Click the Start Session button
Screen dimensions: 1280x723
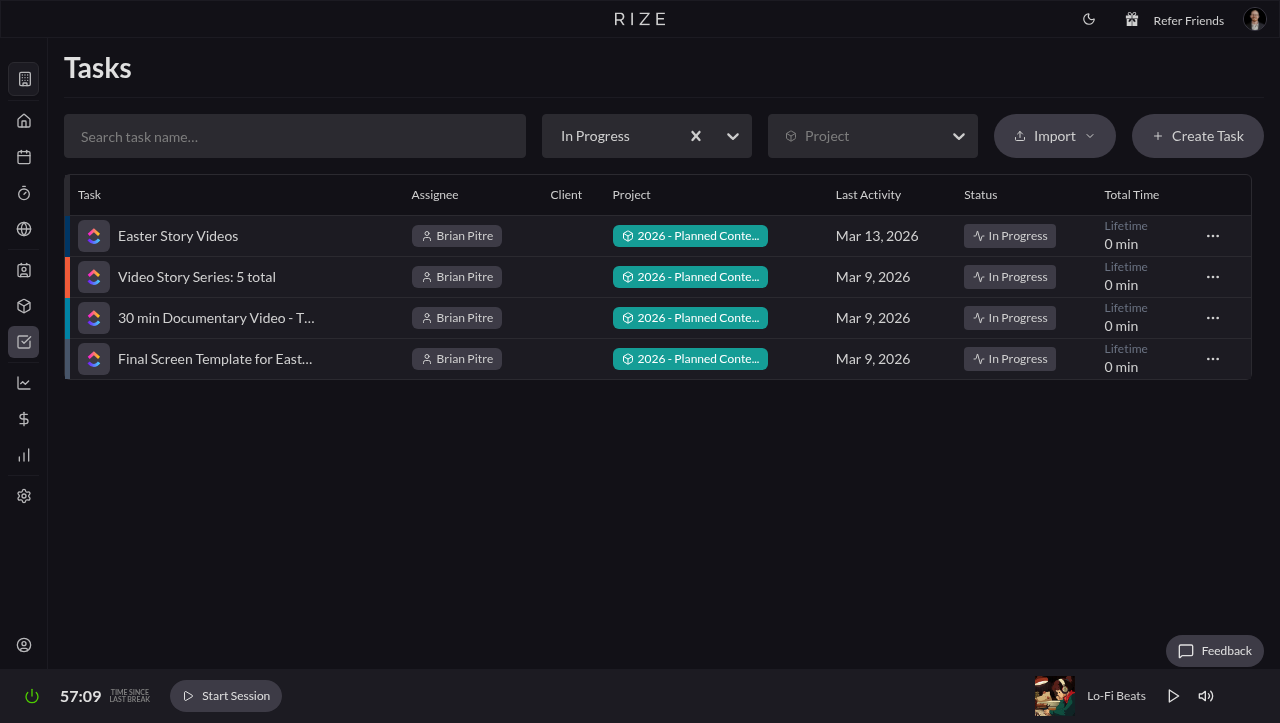point(226,696)
